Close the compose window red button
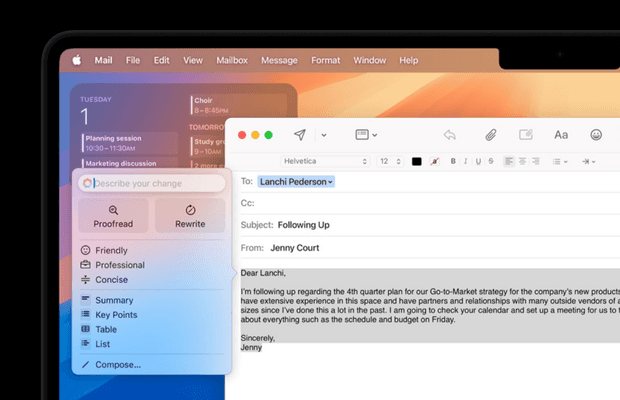Screen dimensions: 620x400 click(x=242, y=135)
